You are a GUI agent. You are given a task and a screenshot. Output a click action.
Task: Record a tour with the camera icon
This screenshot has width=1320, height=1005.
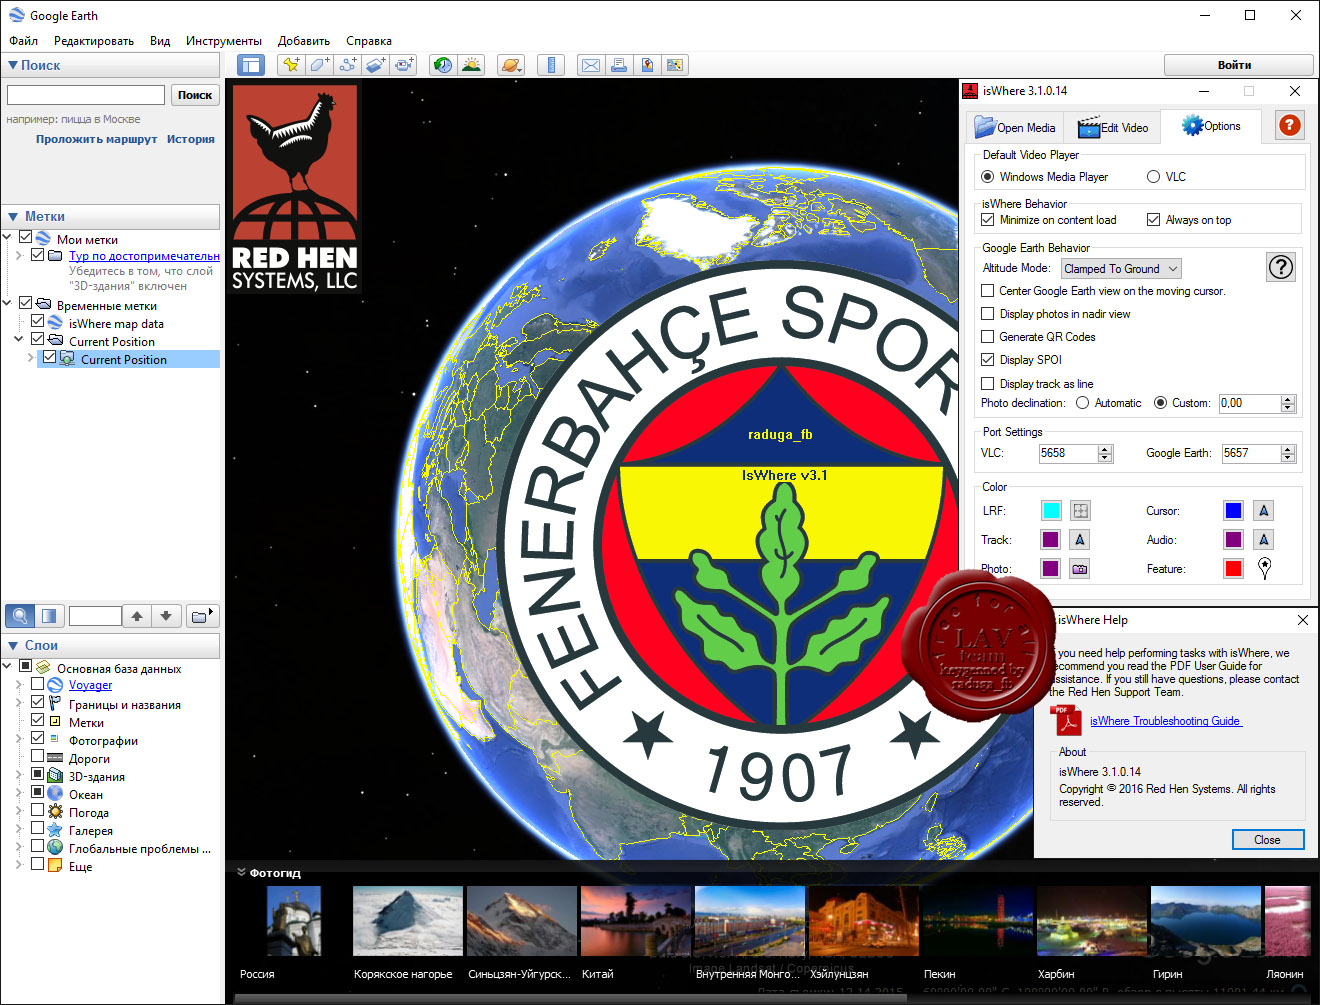click(x=403, y=65)
